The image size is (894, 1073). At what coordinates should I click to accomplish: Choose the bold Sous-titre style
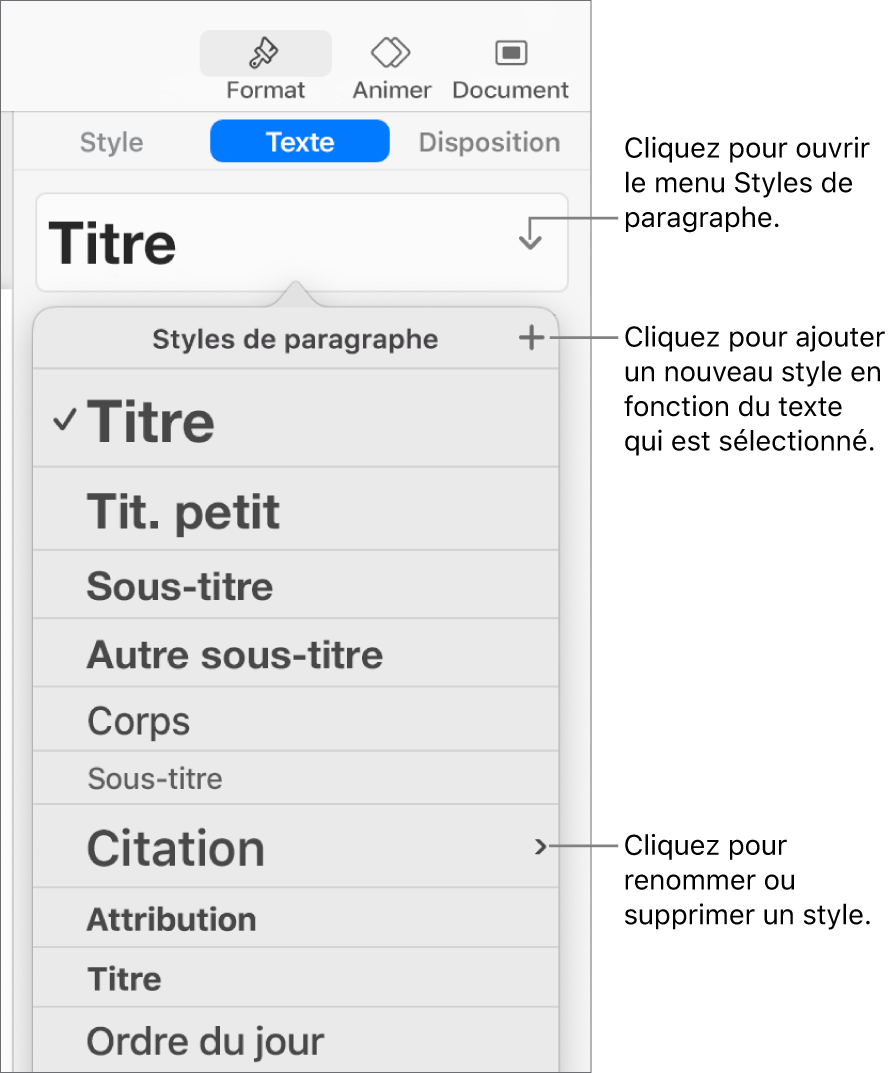[180, 586]
